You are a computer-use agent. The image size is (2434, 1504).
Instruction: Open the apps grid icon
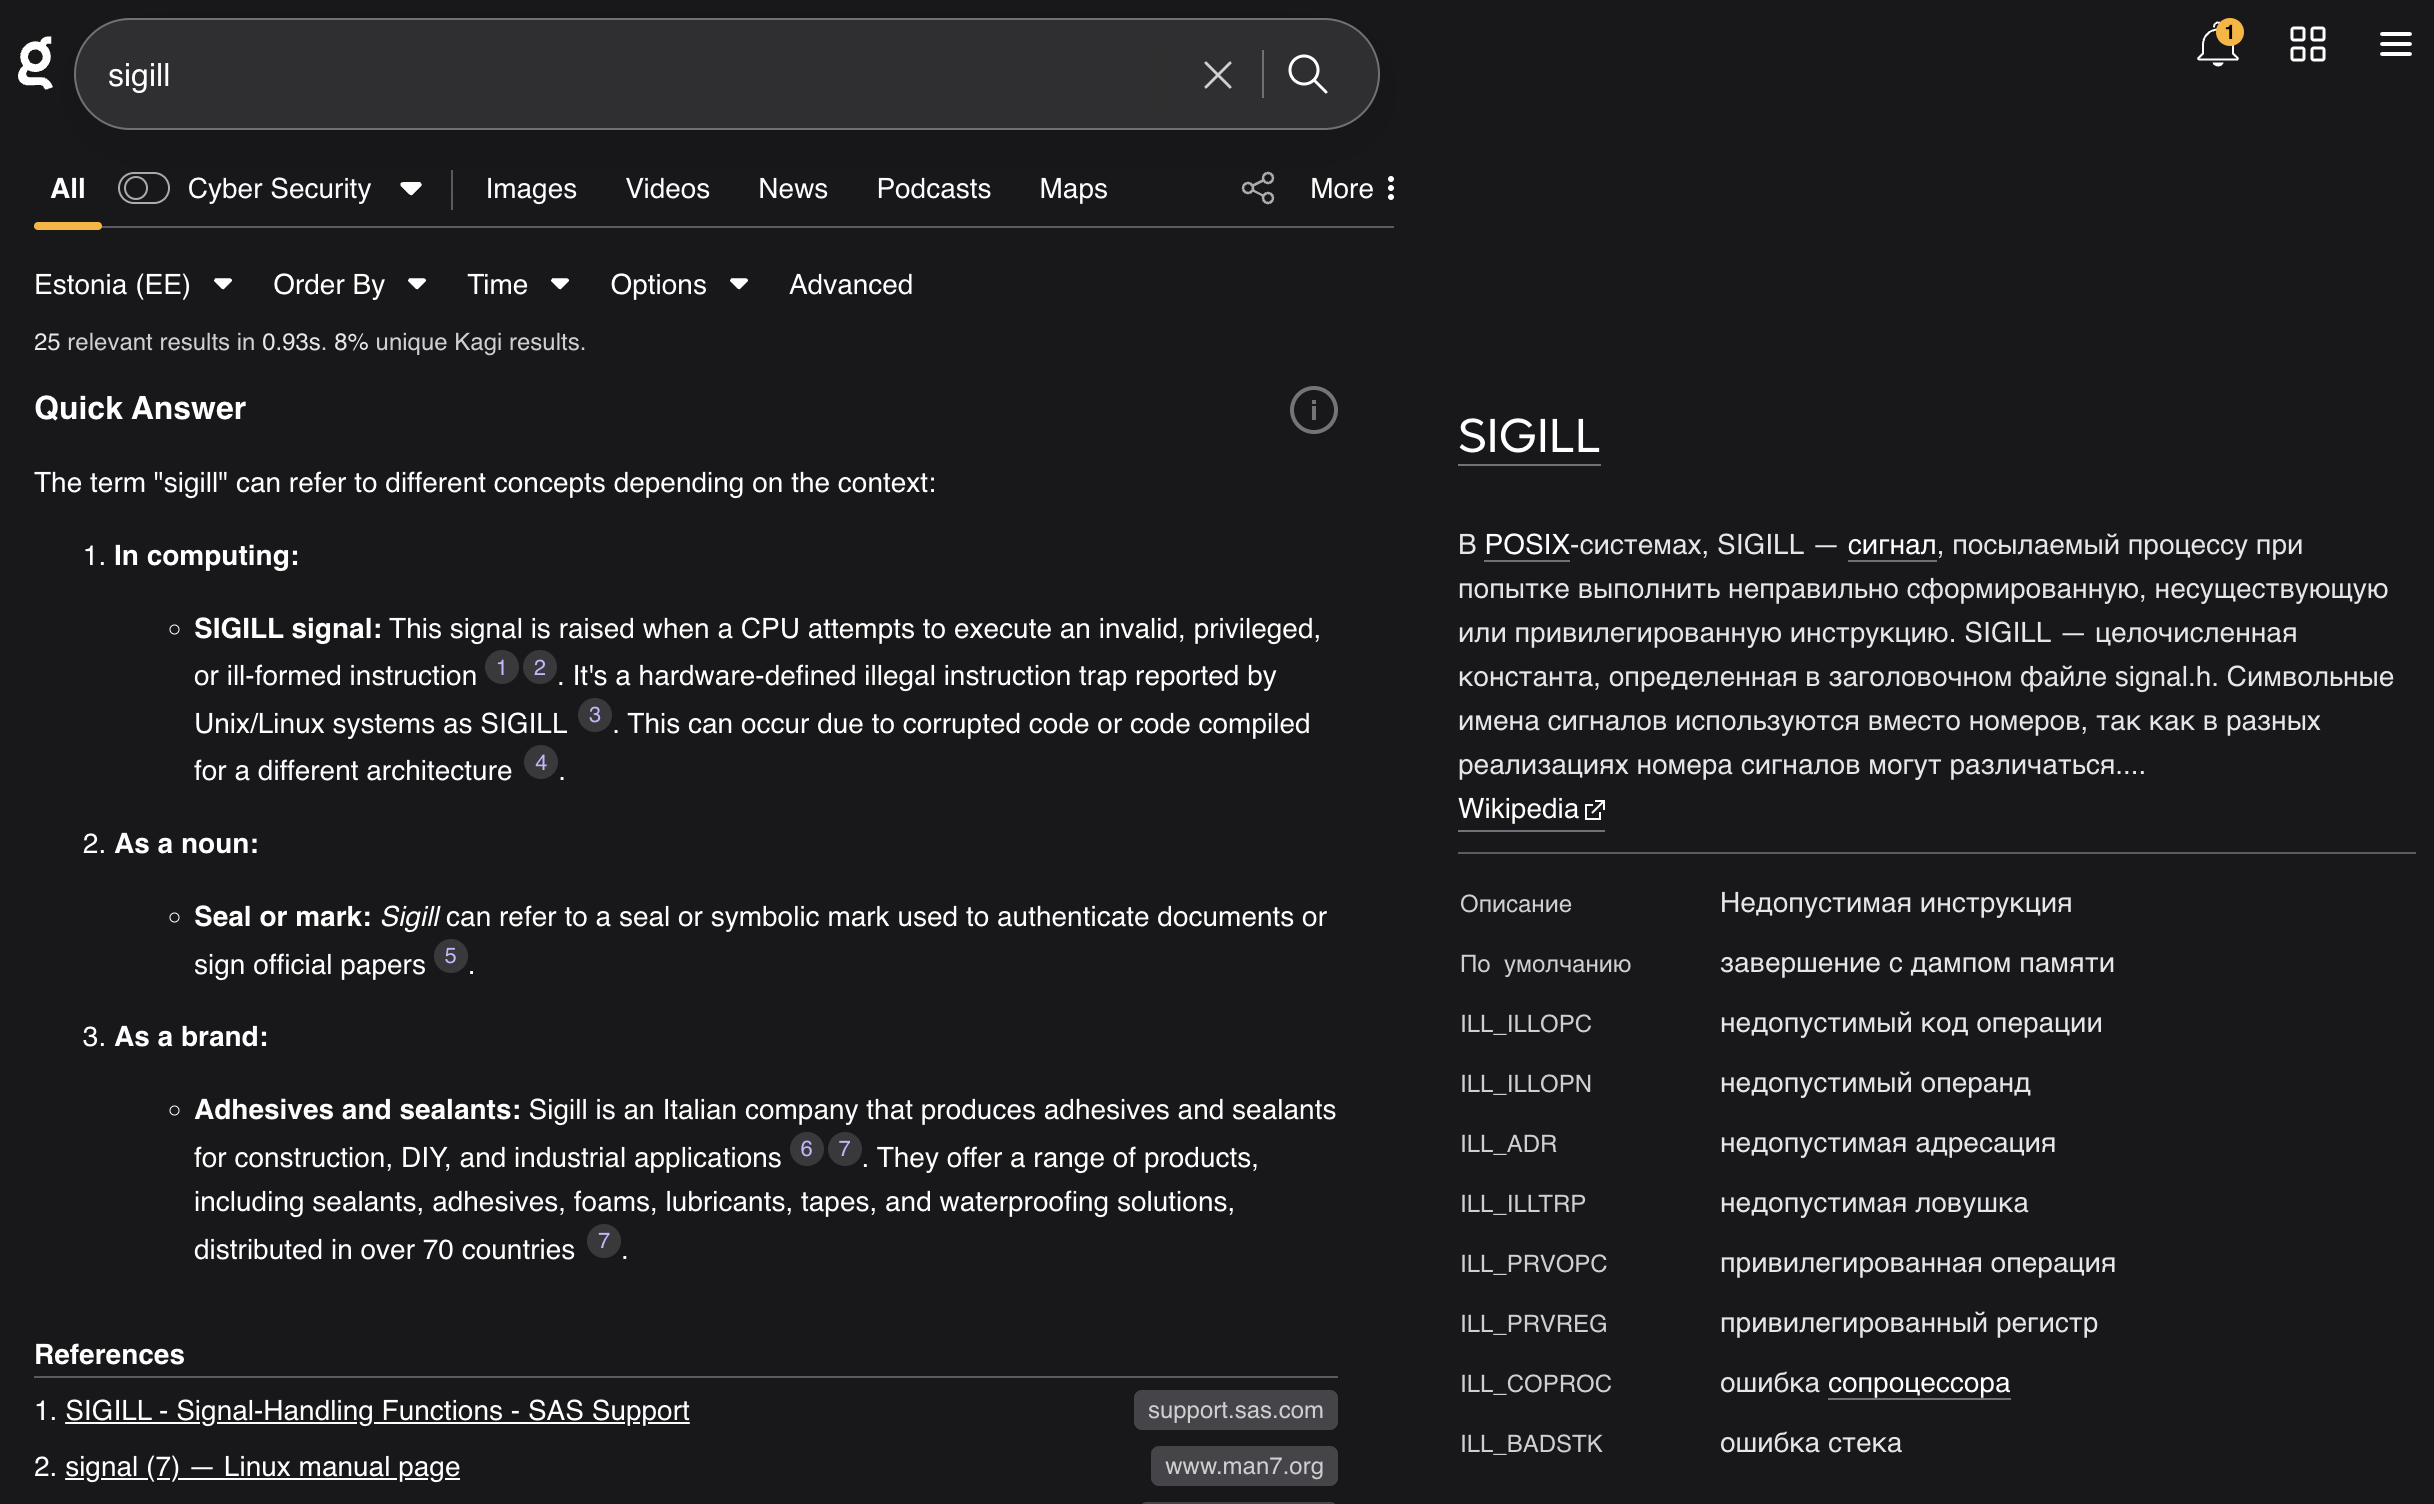pos(2307,45)
